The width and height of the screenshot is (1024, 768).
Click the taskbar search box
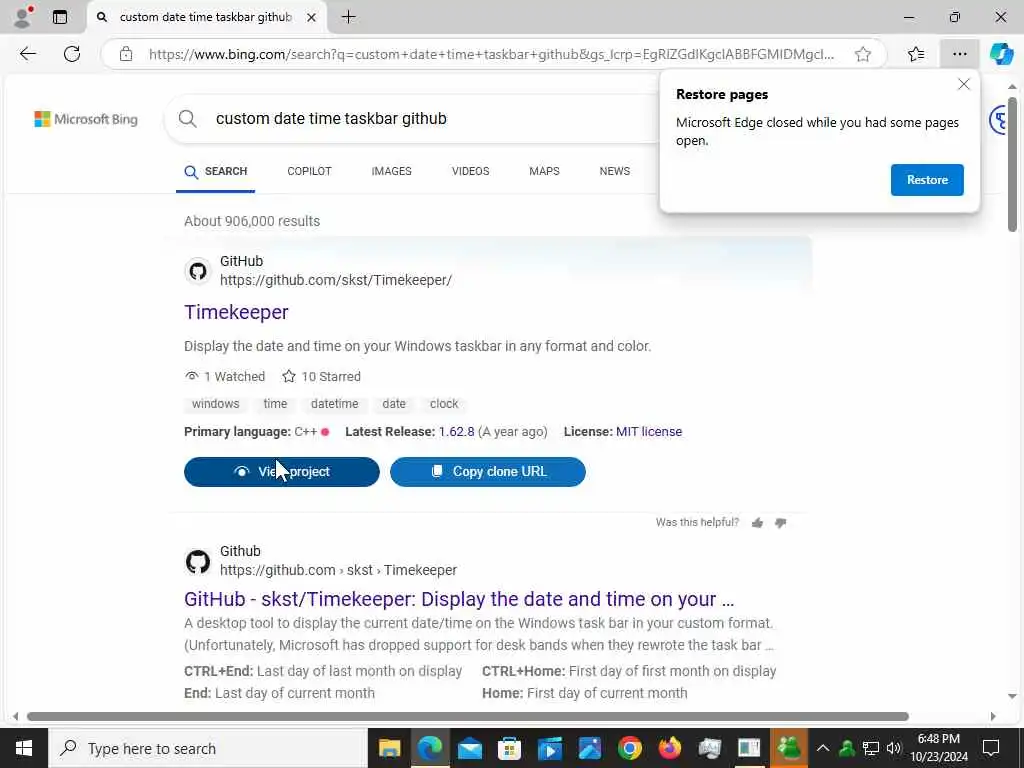(208, 748)
